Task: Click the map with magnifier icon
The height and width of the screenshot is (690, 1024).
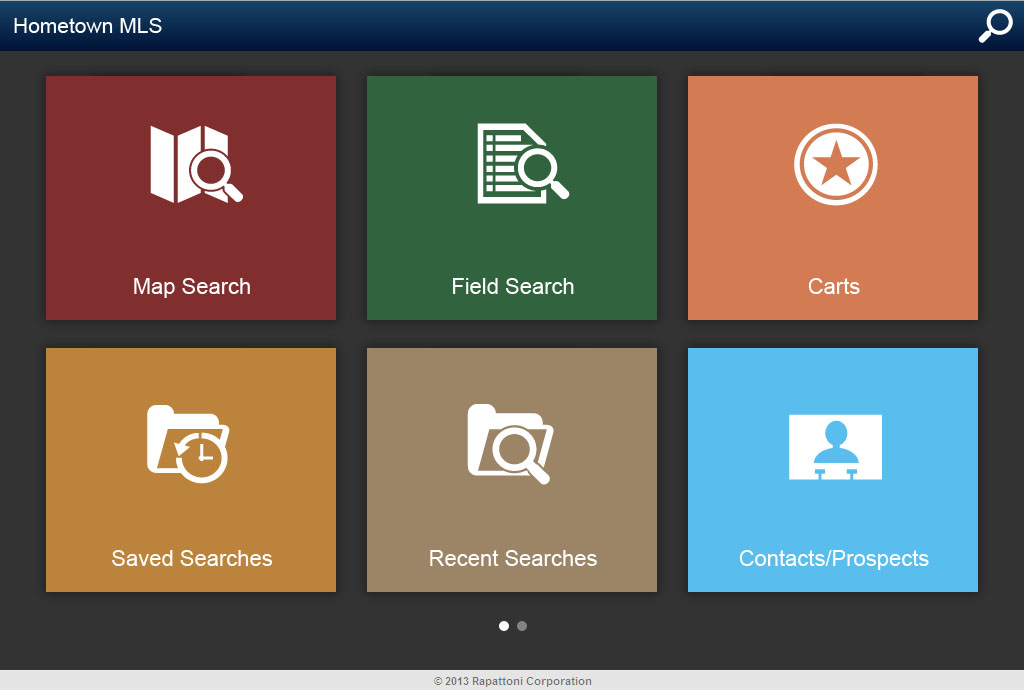Action: point(196,164)
